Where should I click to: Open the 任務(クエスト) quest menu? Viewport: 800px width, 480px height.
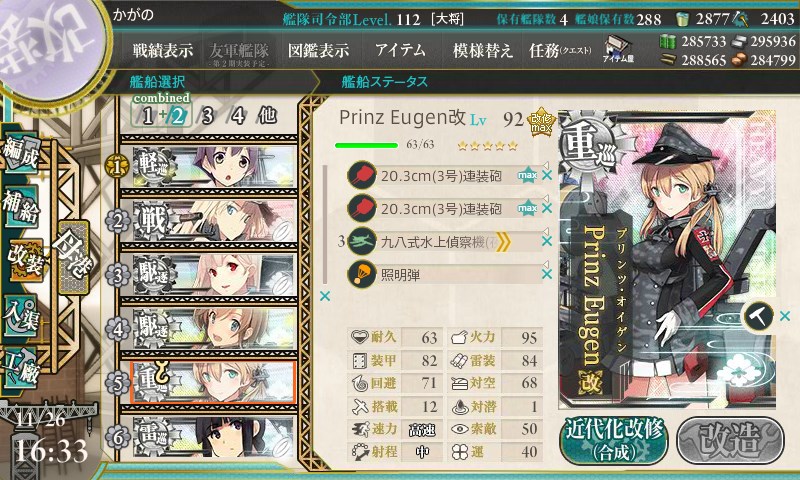coord(560,50)
